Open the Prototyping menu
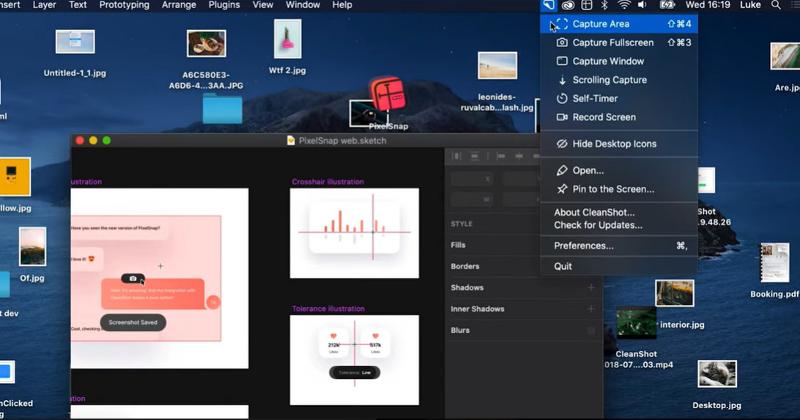This screenshot has width=800, height=420. (x=124, y=5)
